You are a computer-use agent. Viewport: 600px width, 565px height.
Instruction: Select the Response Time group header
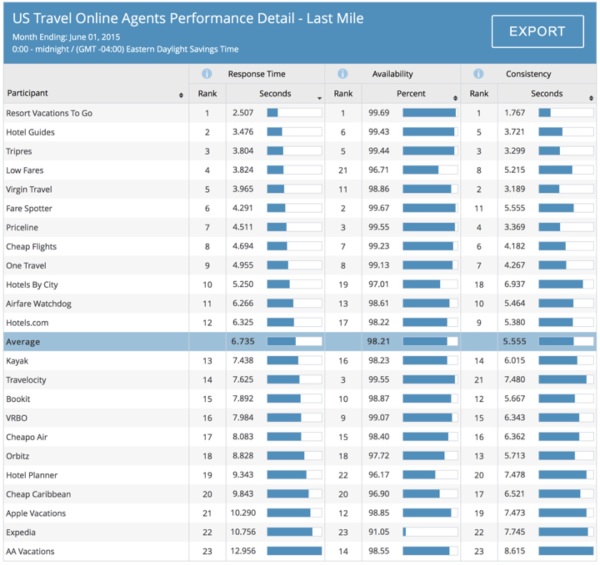click(x=256, y=74)
